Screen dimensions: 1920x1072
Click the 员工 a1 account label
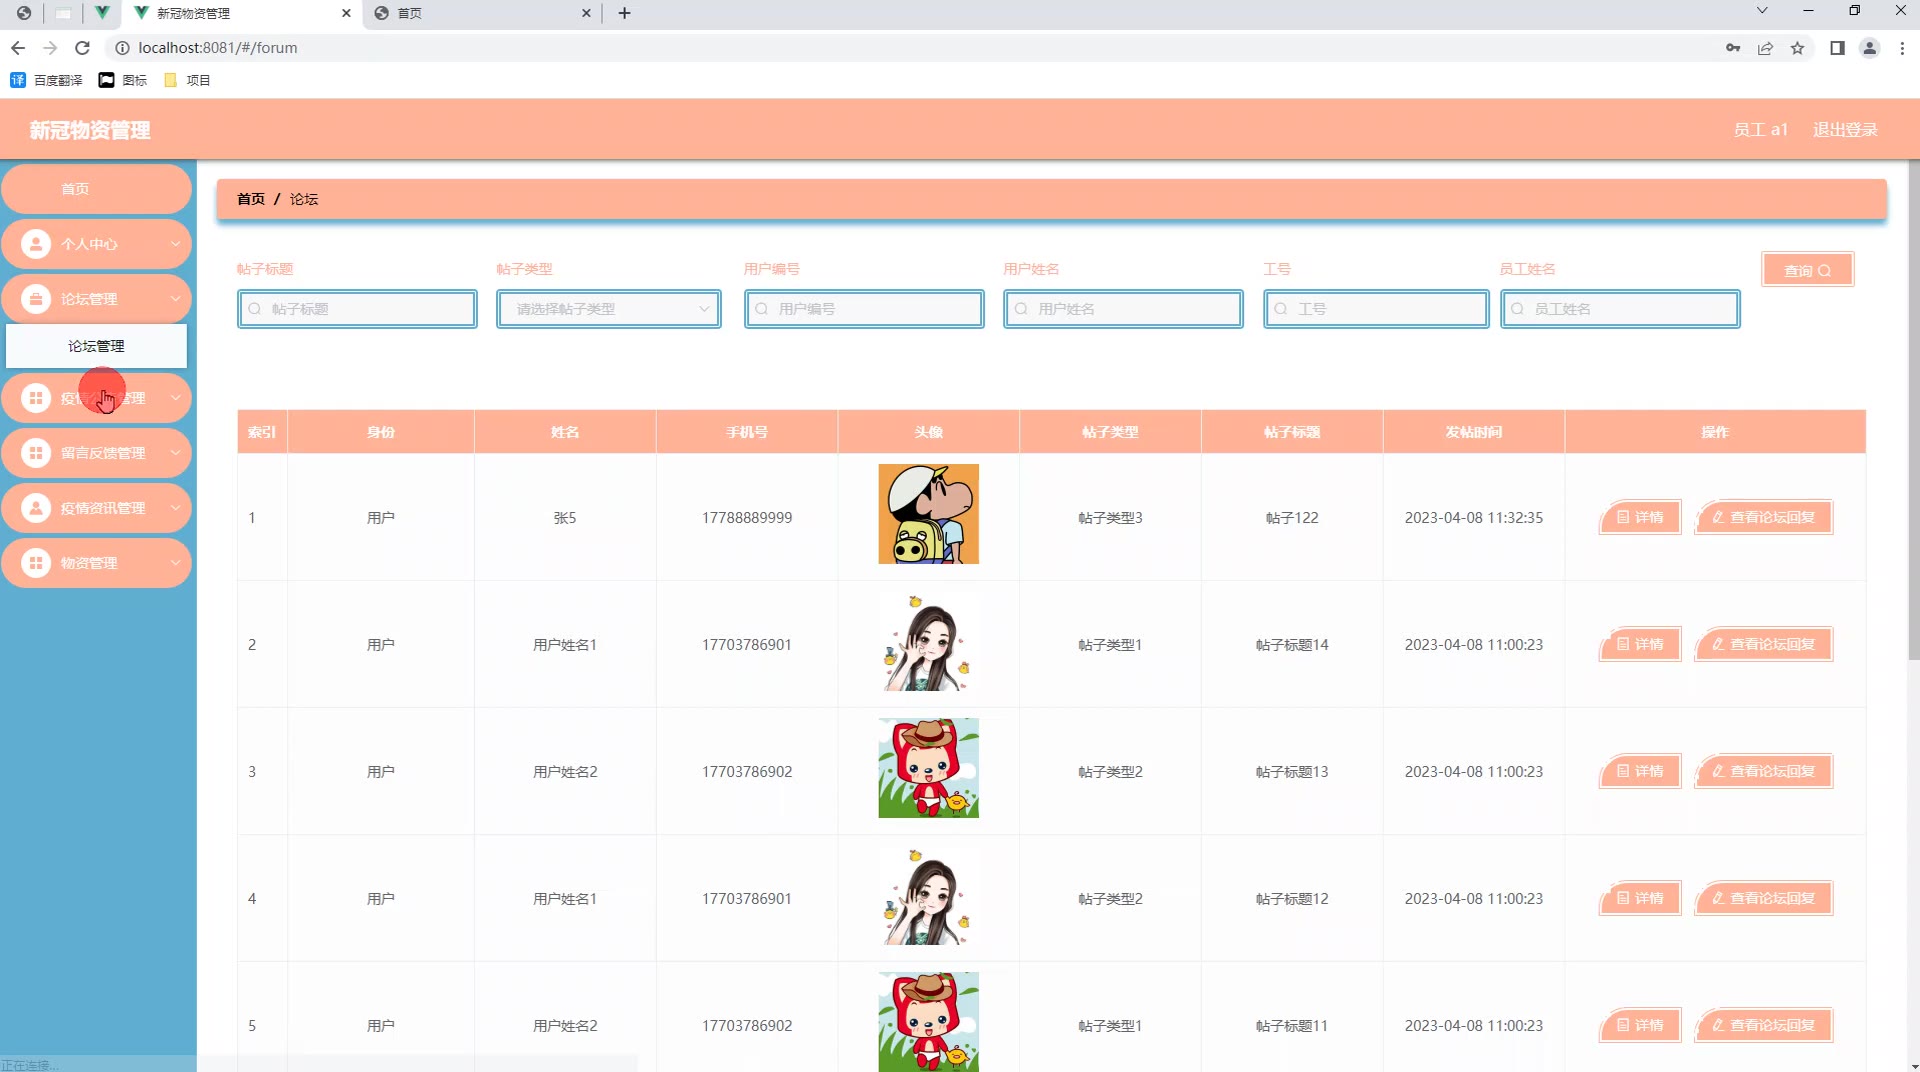click(1760, 130)
